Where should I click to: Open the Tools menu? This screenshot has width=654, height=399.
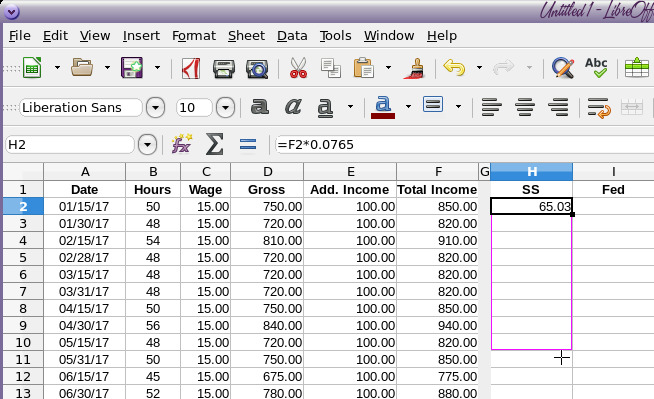(x=336, y=36)
